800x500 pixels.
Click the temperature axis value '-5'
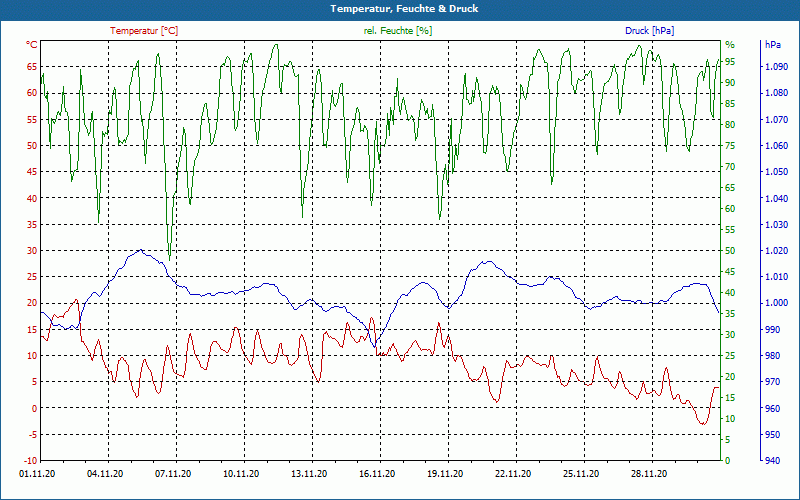pos(32,435)
